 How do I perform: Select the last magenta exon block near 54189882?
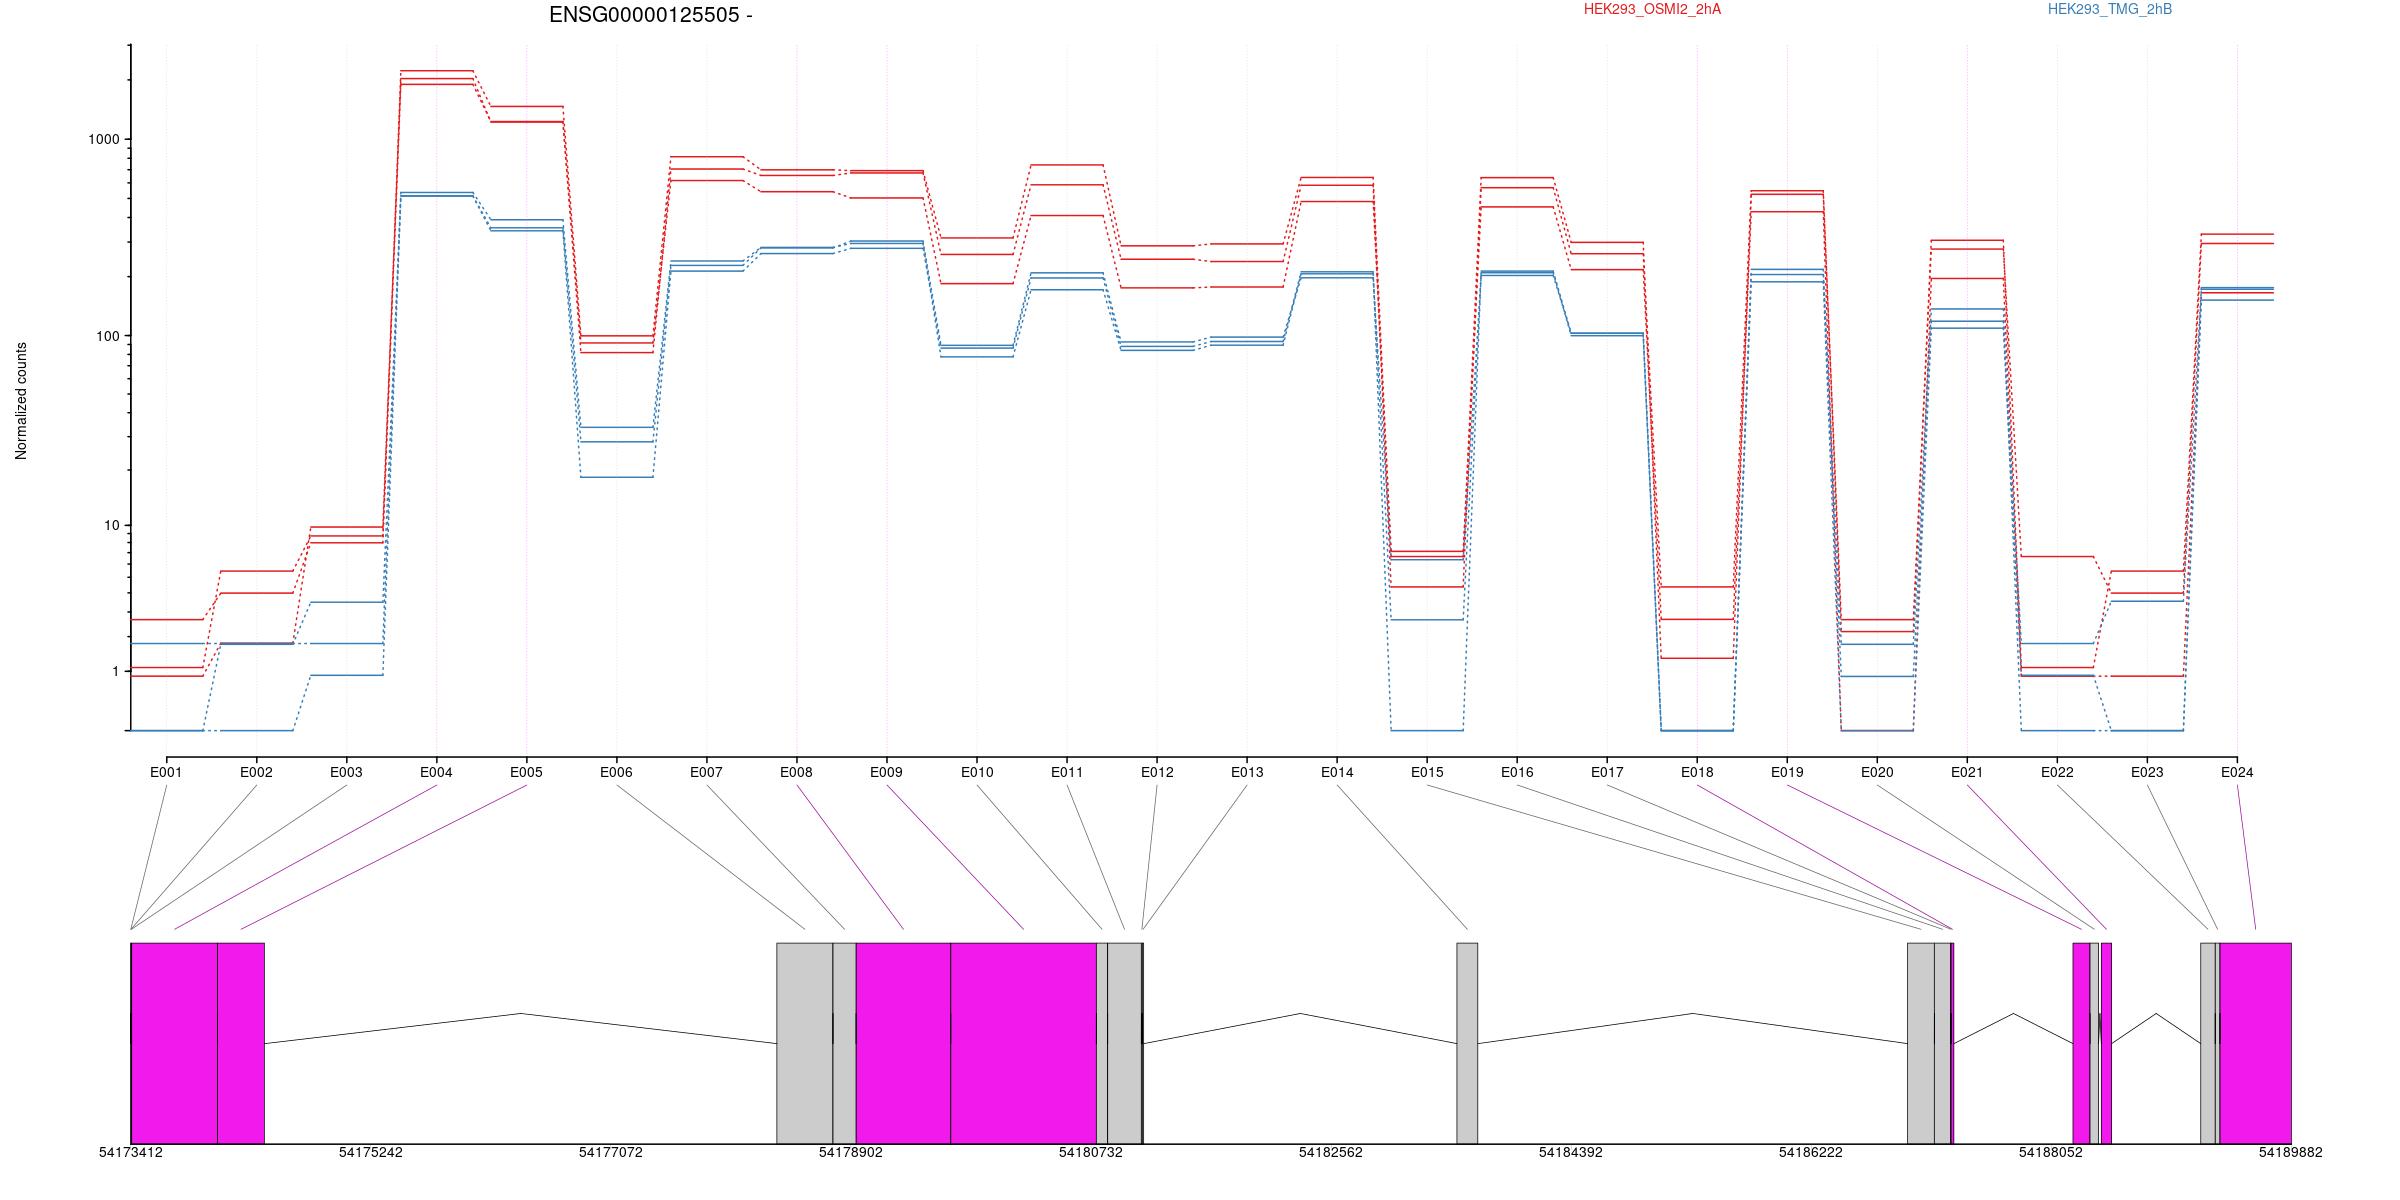pyautogui.click(x=2255, y=1043)
